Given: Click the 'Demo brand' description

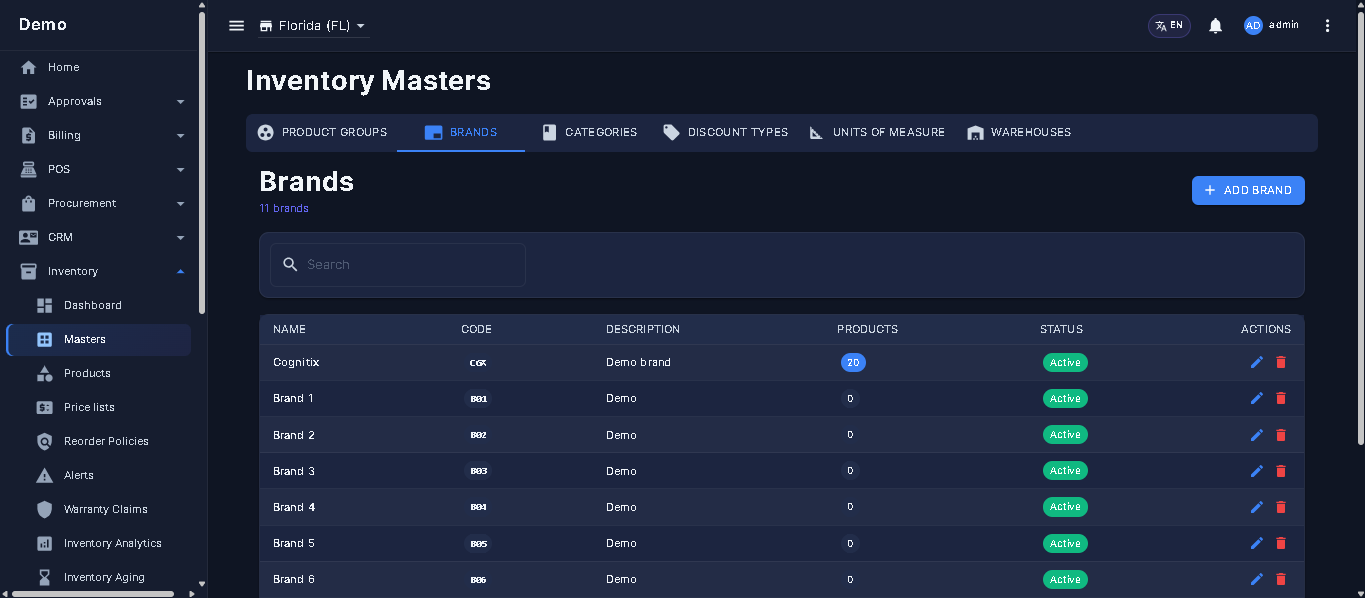Looking at the screenshot, I should point(638,362).
